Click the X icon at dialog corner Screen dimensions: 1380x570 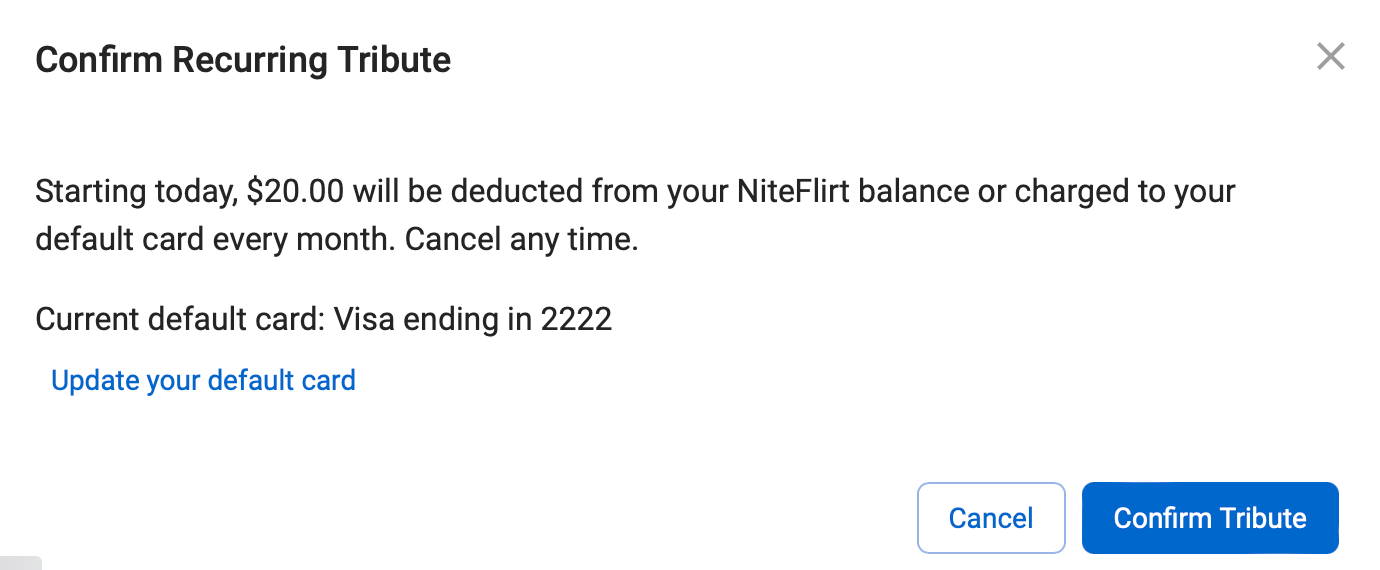[x=1330, y=57]
